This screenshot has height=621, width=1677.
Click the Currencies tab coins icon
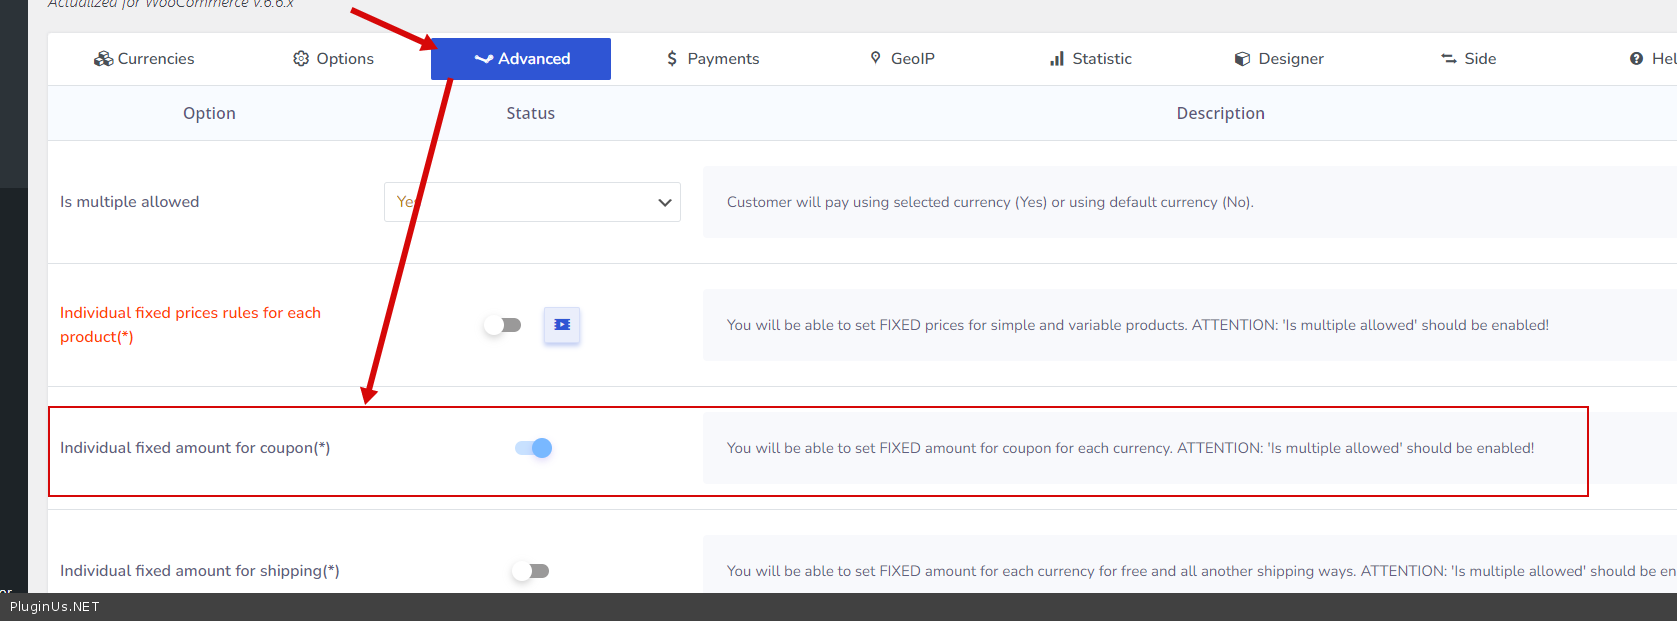[x=103, y=59]
